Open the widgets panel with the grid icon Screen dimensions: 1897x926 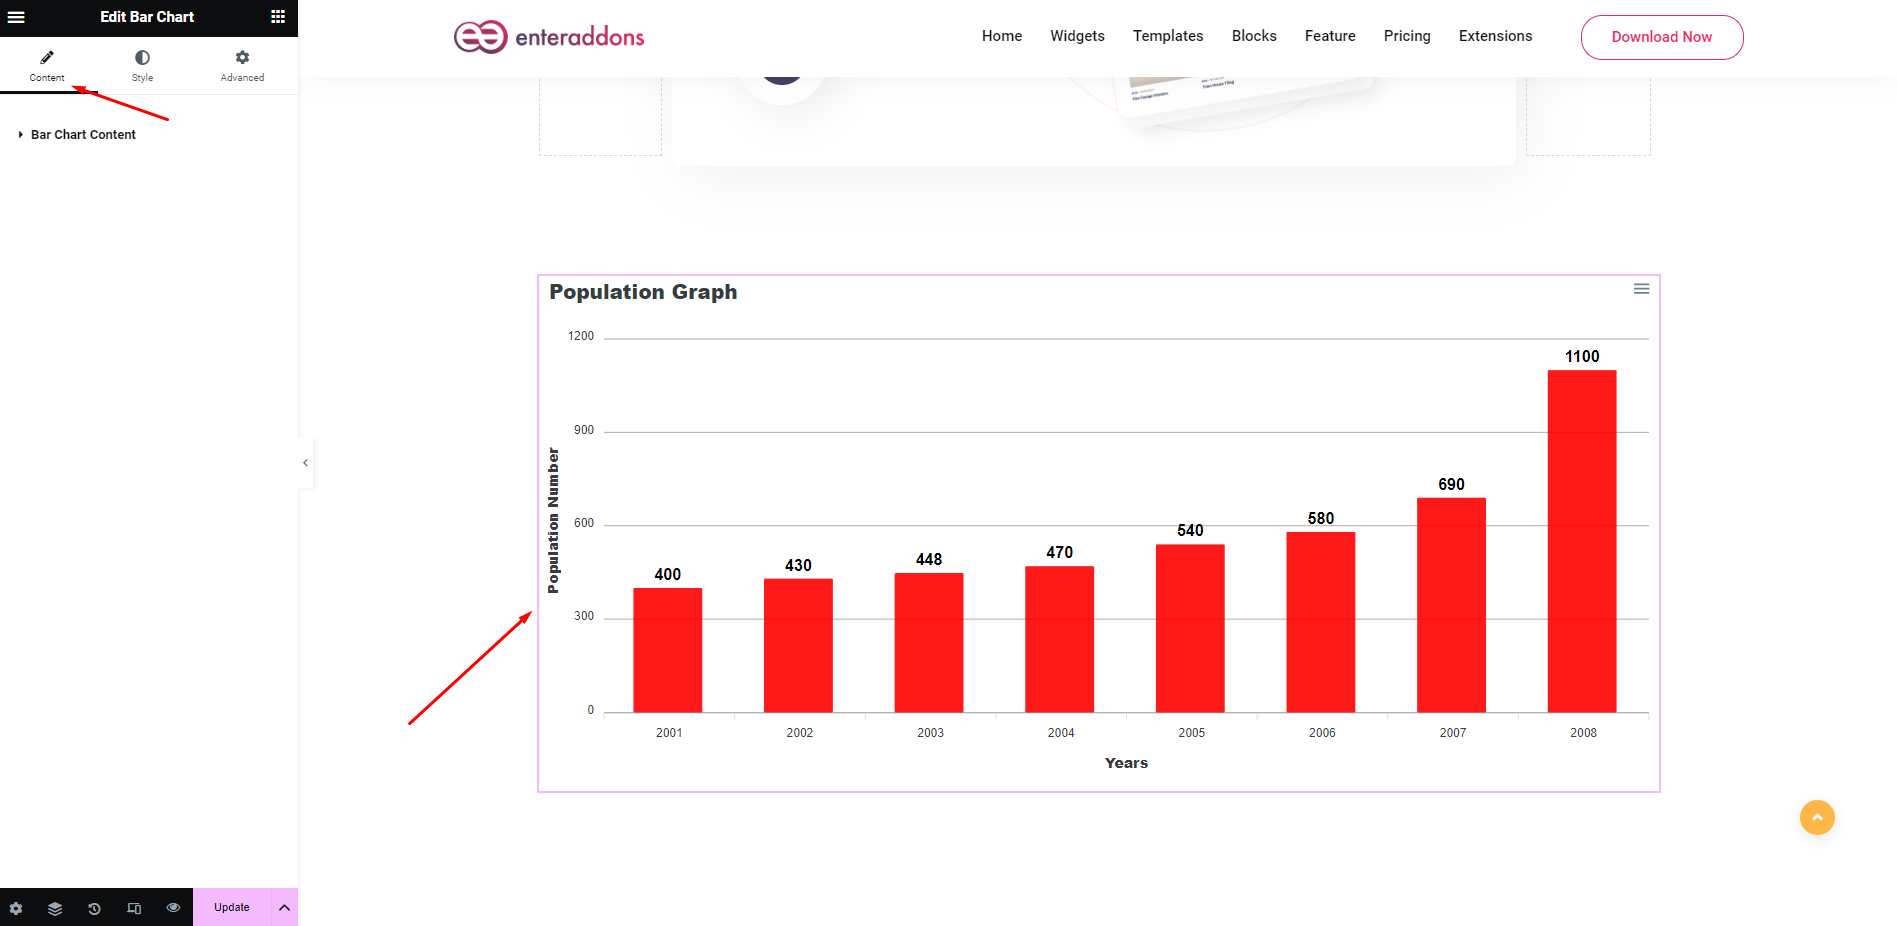(x=277, y=16)
